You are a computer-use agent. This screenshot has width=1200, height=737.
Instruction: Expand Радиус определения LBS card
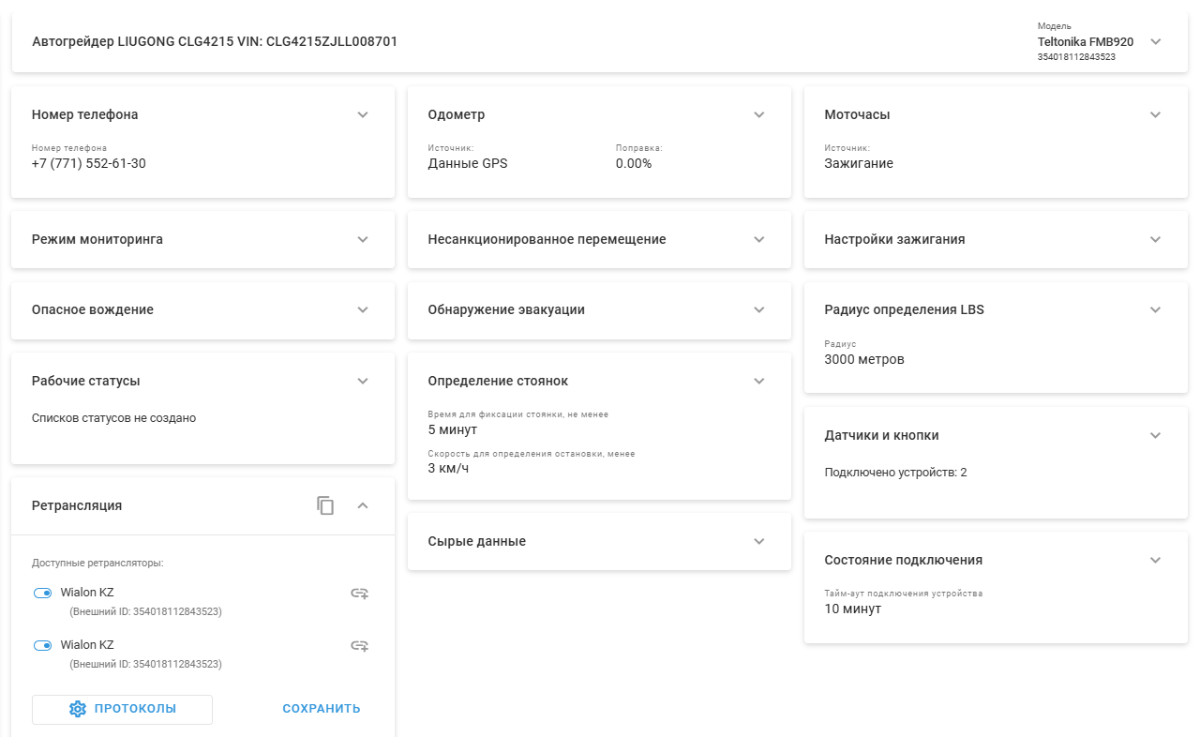pos(1156,309)
